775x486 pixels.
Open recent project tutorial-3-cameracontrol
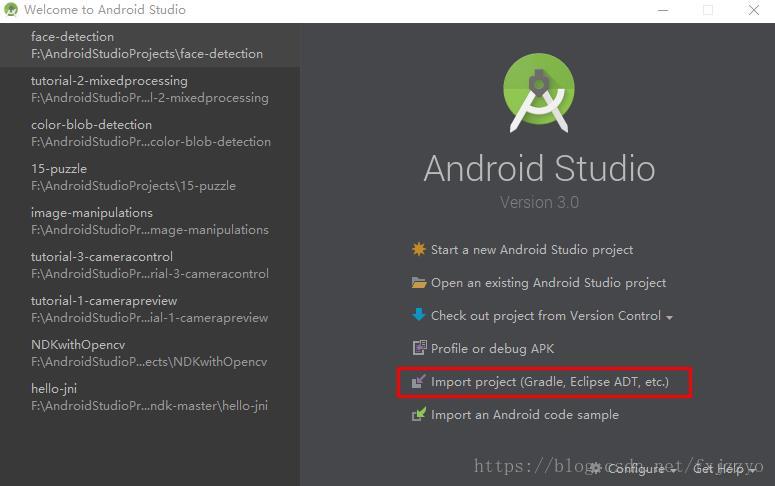[150, 265]
